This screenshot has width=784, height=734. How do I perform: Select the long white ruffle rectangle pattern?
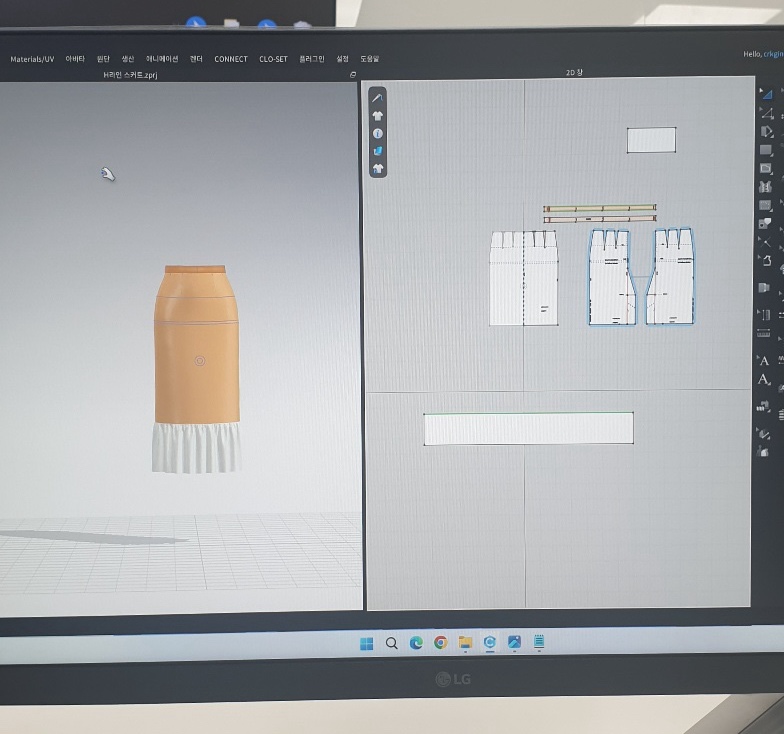528,428
